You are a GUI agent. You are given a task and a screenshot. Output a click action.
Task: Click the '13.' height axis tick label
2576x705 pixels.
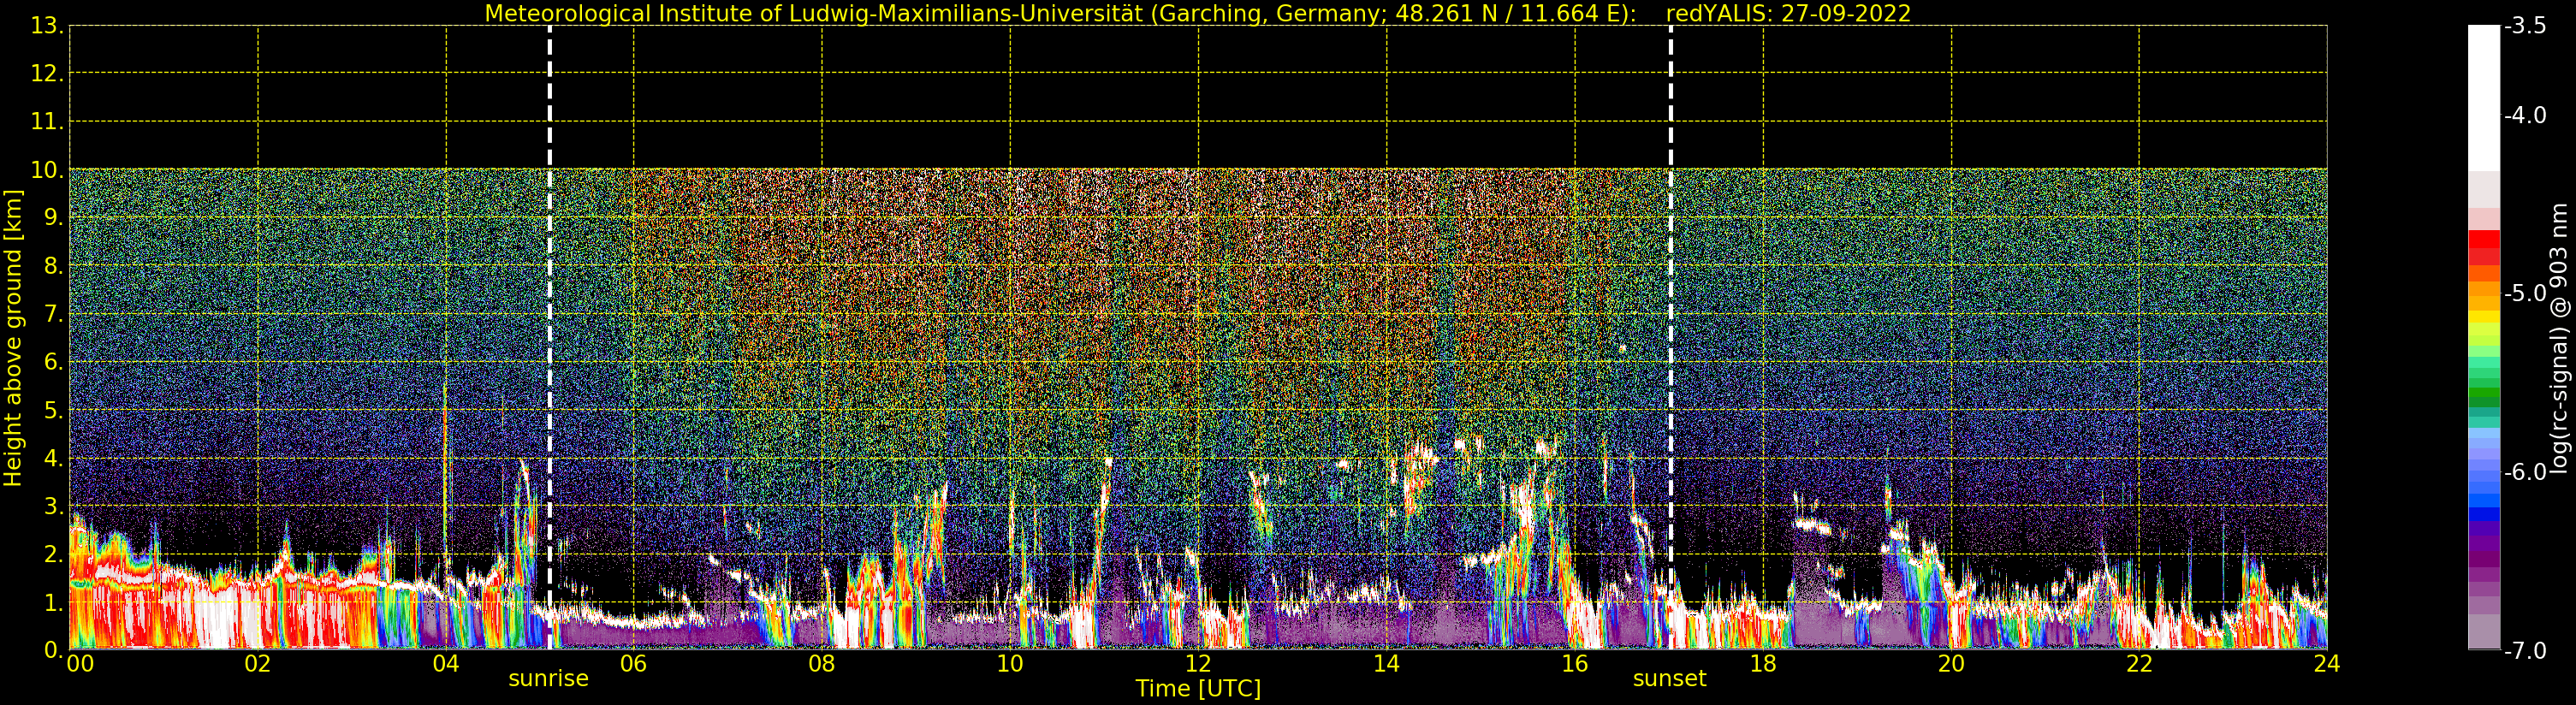coord(47,26)
